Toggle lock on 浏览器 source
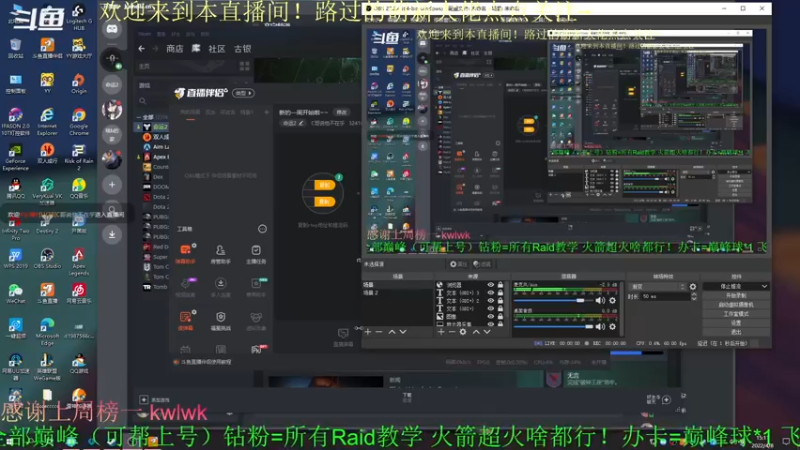The height and width of the screenshot is (450, 800). click(501, 285)
